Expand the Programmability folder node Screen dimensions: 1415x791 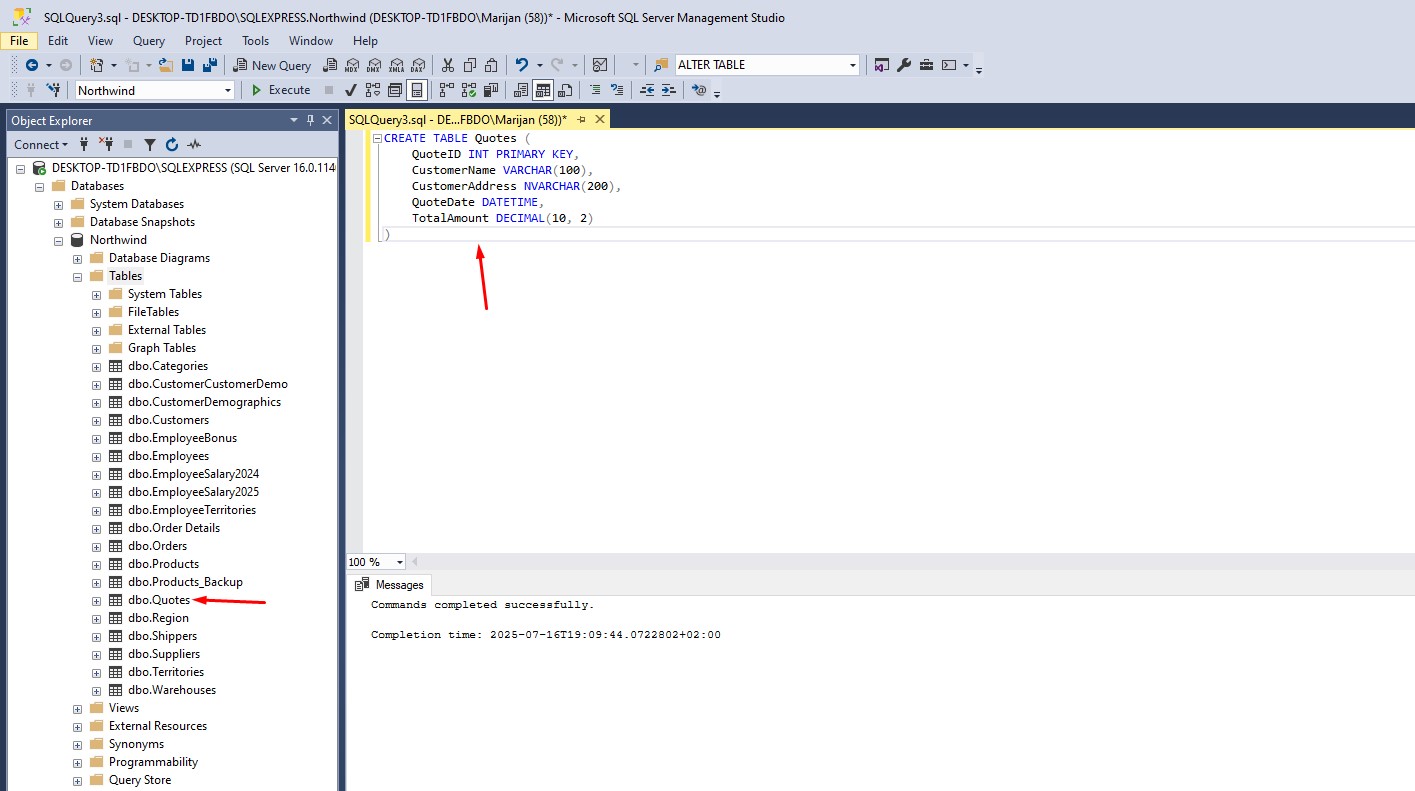77,762
